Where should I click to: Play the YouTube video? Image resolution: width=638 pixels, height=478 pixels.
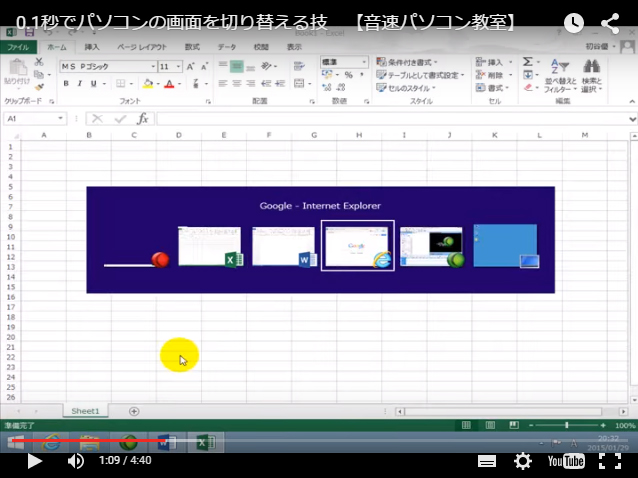35,461
